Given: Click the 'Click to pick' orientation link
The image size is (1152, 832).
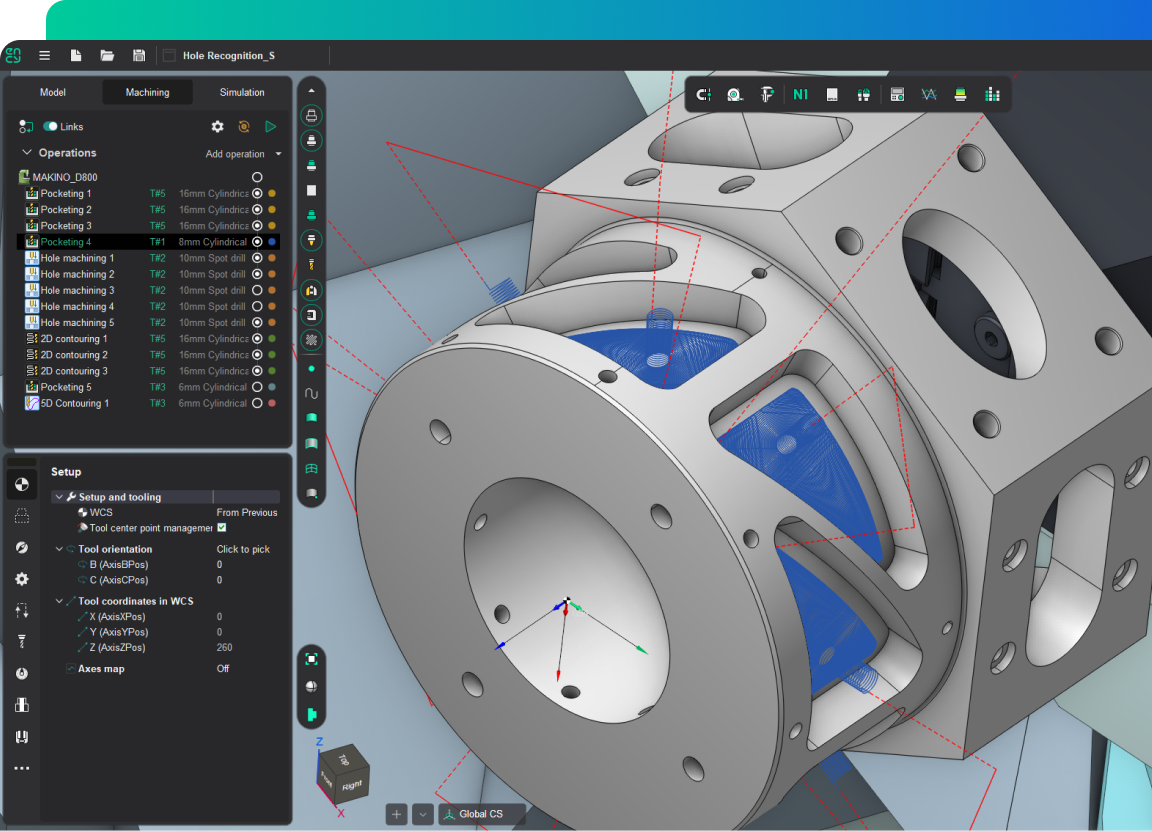Looking at the screenshot, I should pos(243,549).
